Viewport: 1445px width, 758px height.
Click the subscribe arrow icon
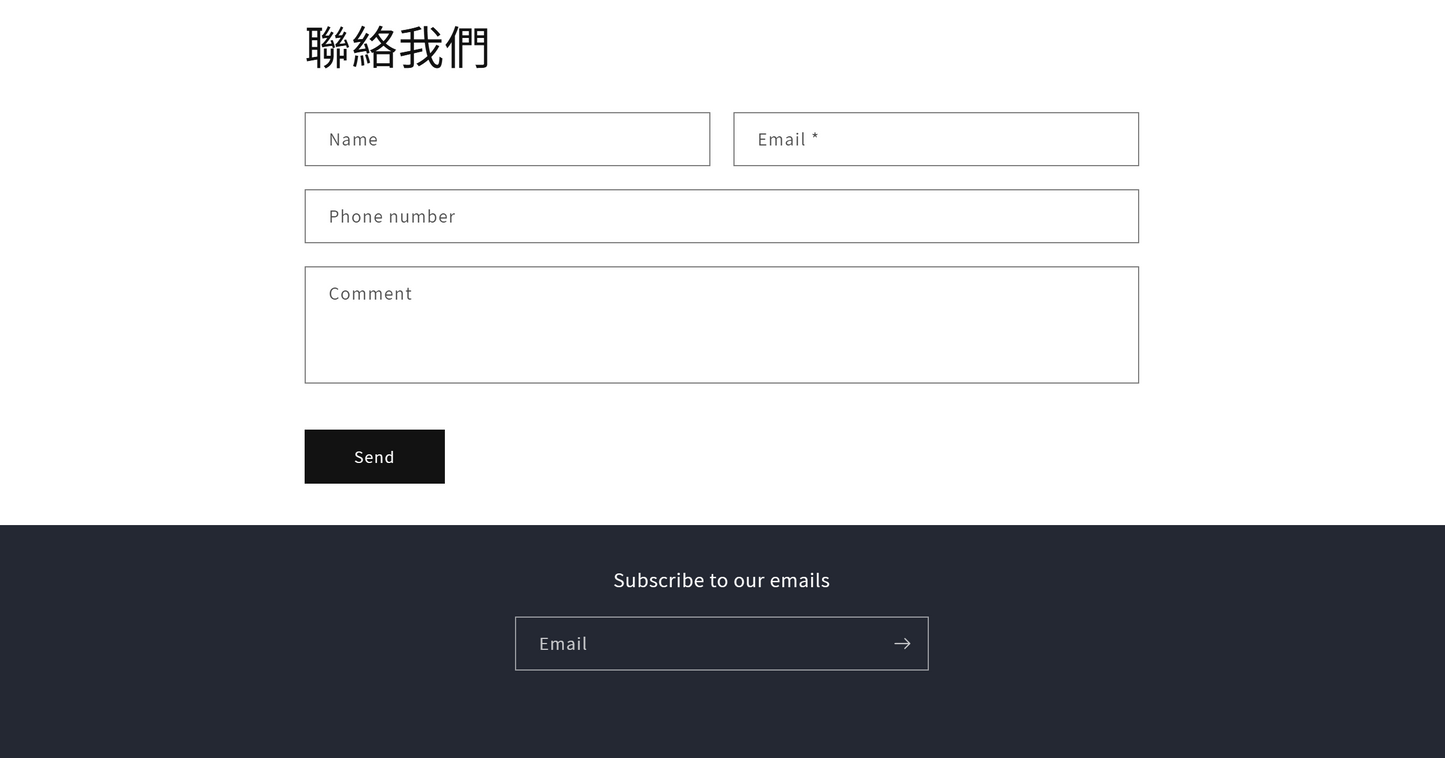(901, 643)
